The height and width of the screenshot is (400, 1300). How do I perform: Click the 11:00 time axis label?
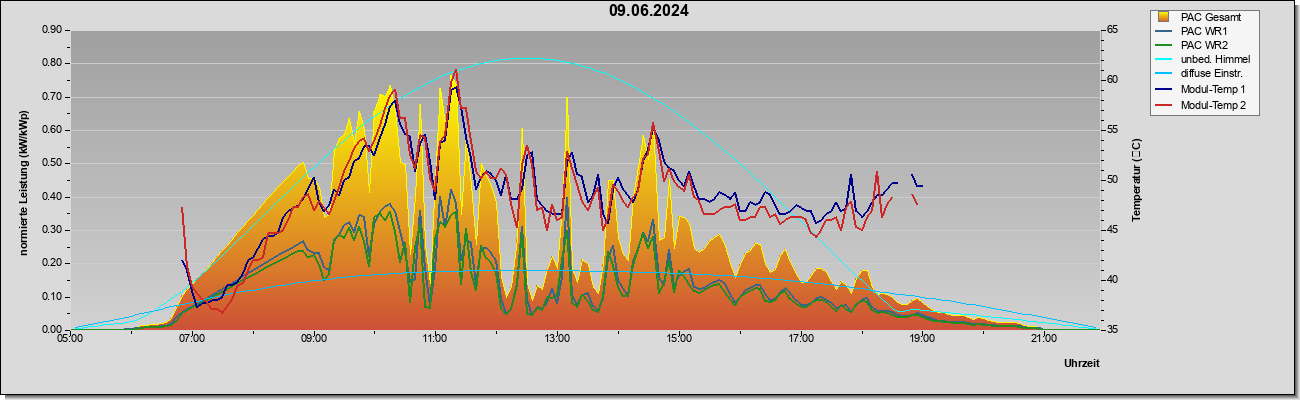[x=435, y=338]
